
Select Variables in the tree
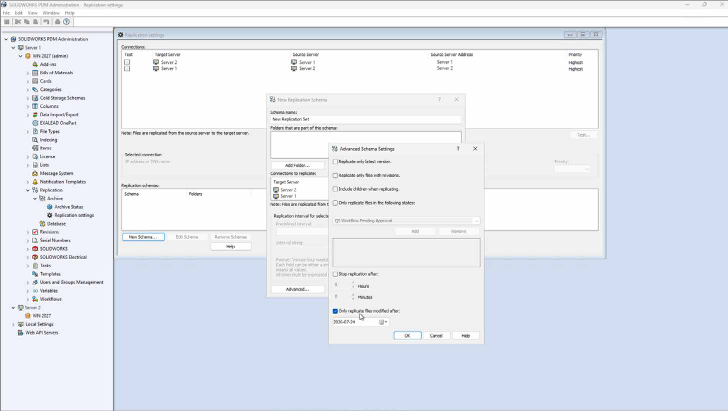(49, 291)
